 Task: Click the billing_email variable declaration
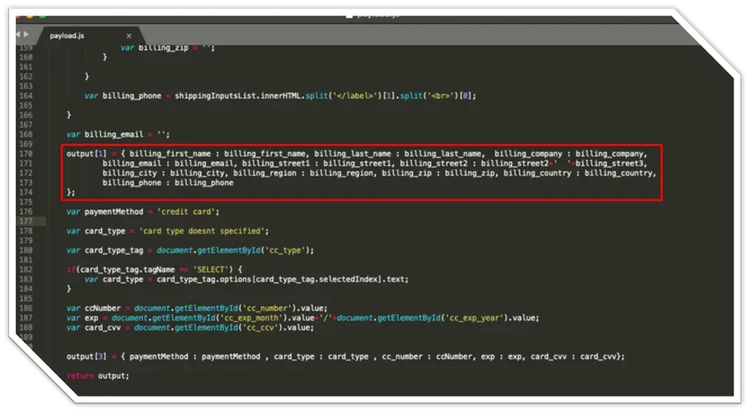[x=110, y=134]
